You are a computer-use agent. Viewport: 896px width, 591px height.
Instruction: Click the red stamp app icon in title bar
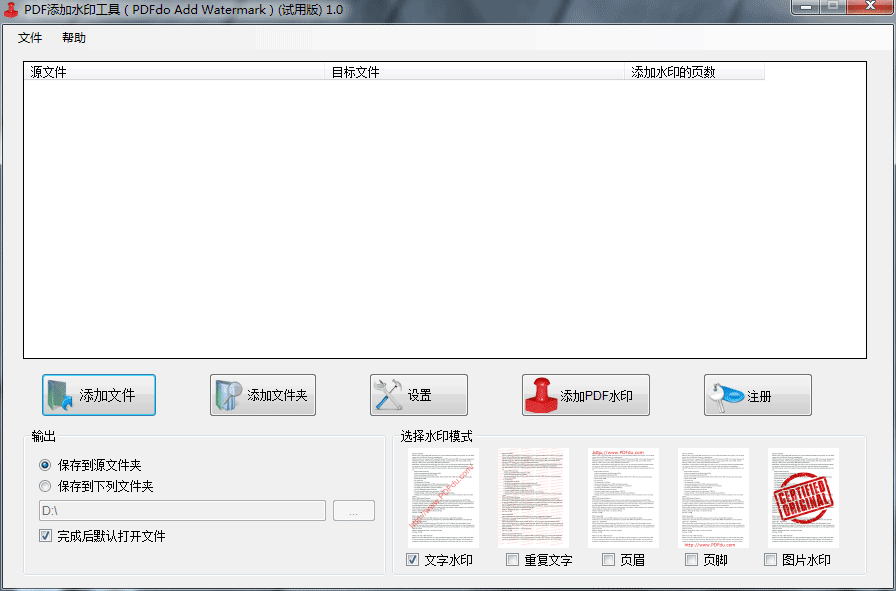10,10
